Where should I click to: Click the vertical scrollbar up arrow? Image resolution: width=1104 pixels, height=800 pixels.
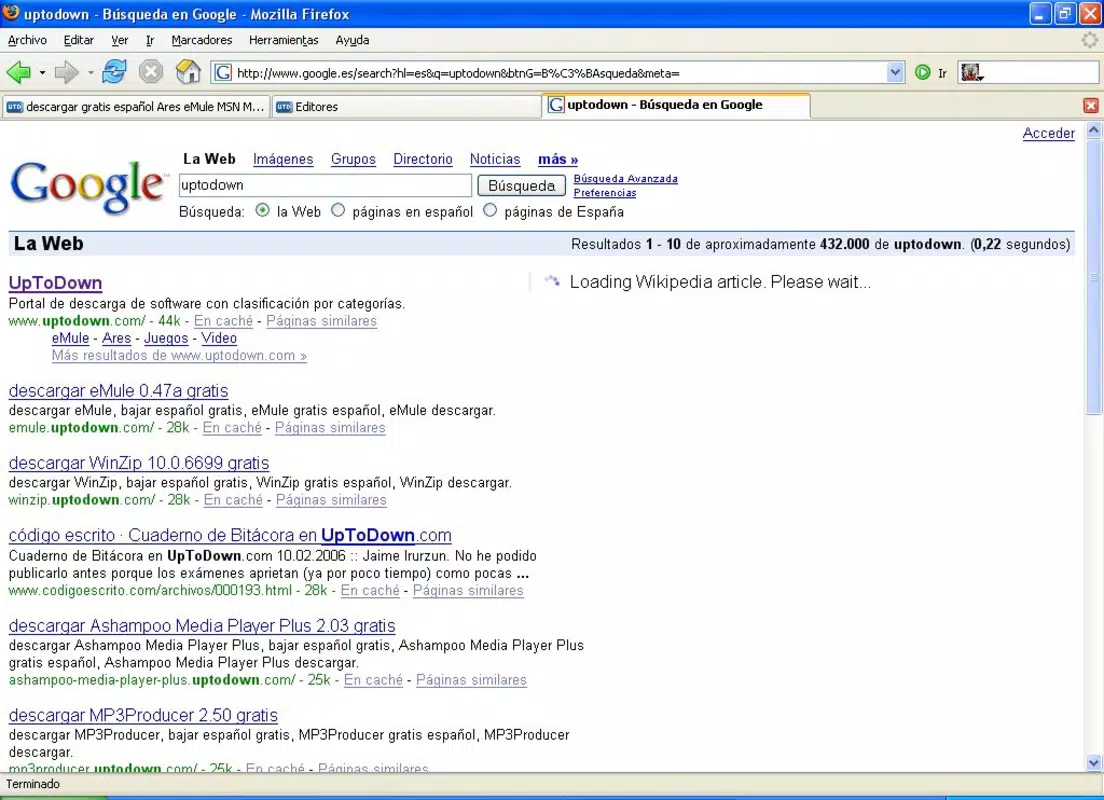pos(1093,130)
